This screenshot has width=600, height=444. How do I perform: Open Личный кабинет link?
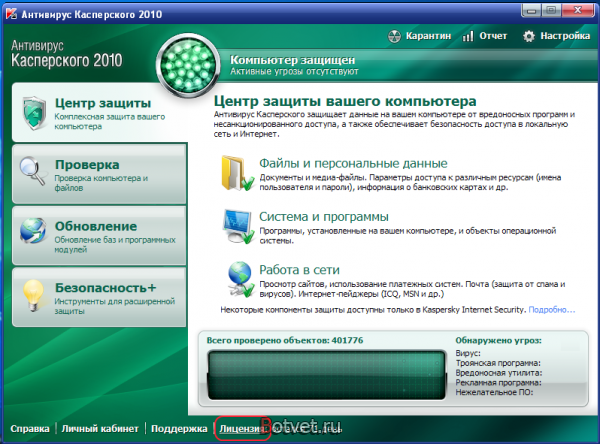coord(100,429)
